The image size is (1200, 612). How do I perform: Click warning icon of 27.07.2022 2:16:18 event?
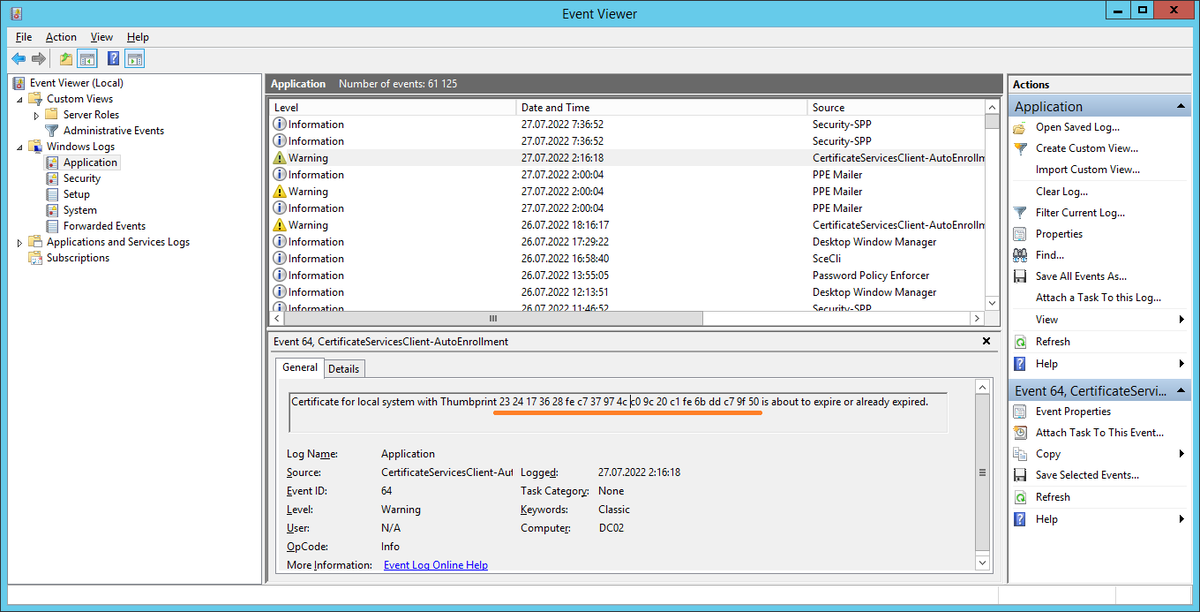280,158
